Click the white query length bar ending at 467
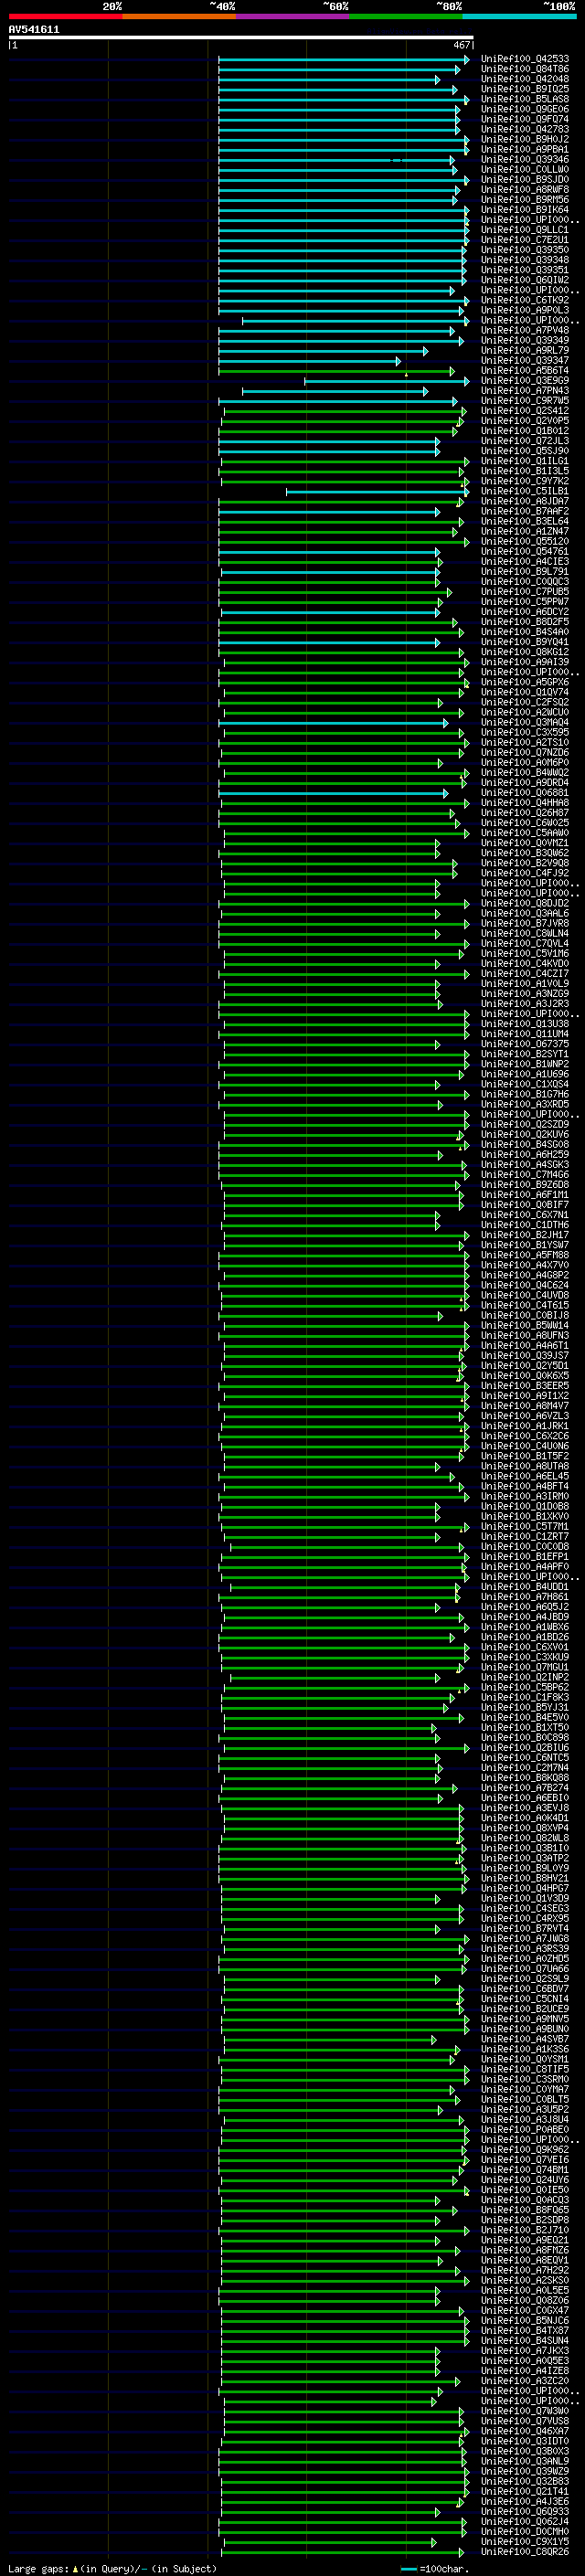Image resolution: width=585 pixels, height=2576 pixels. 240,37
